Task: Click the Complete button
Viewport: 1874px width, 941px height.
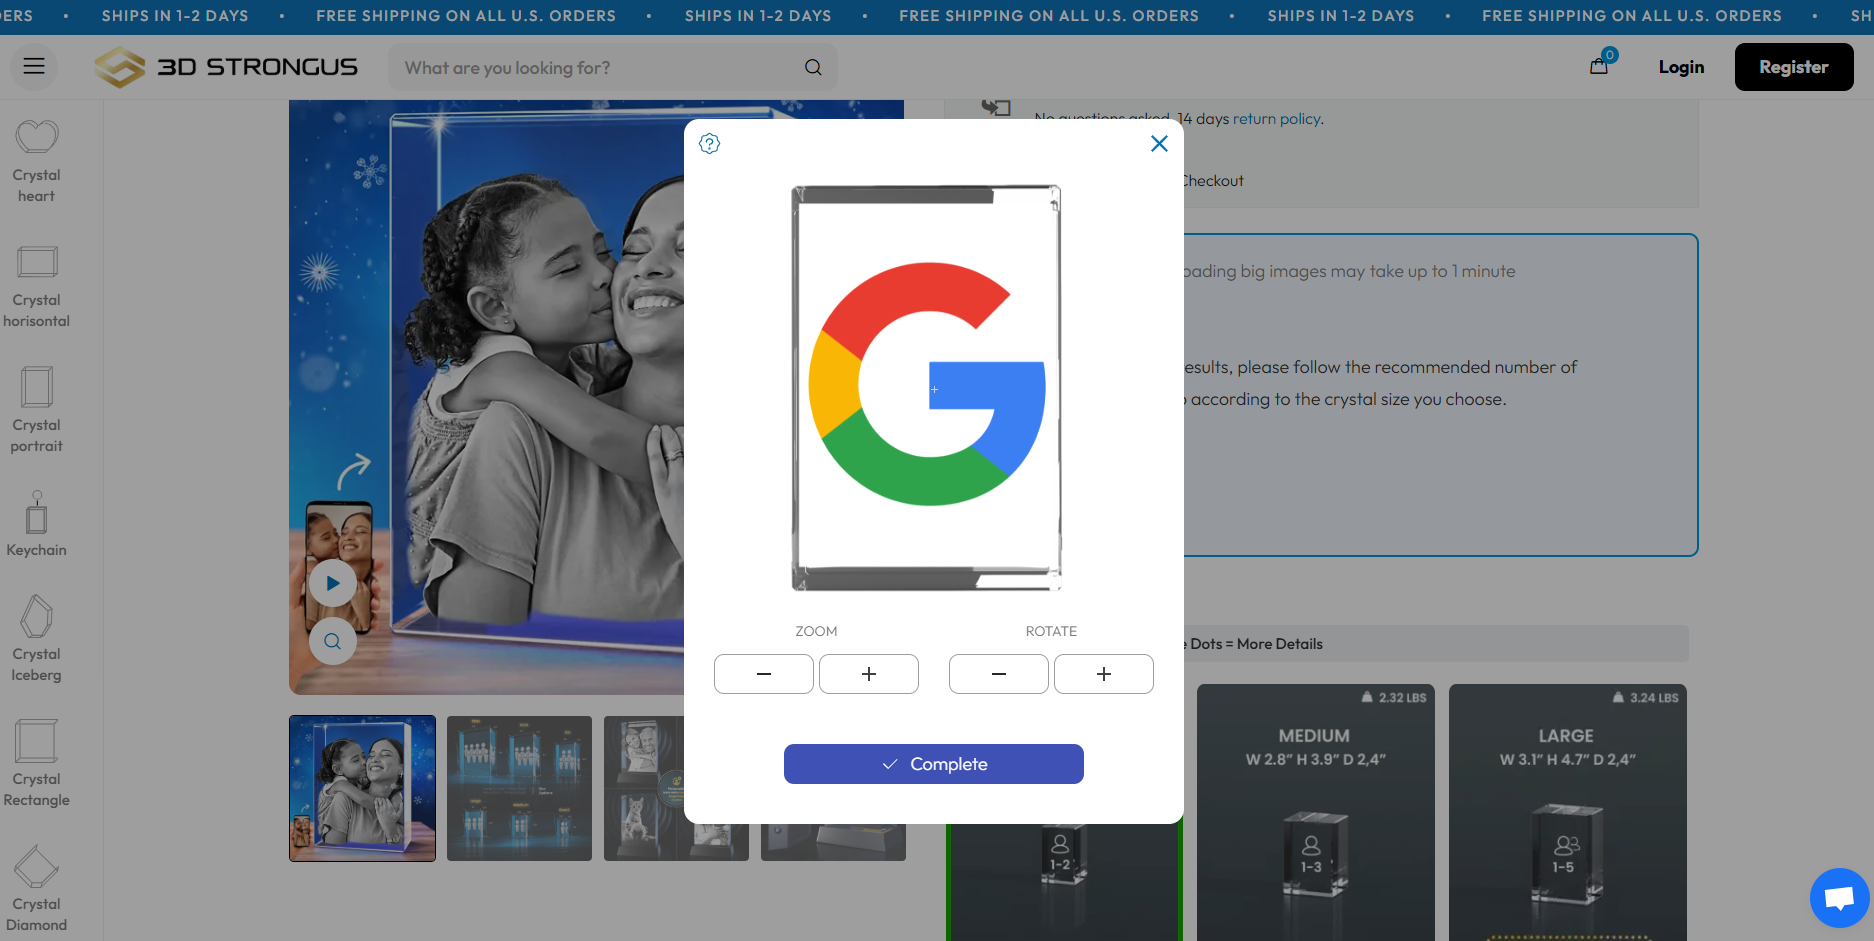Action: coord(933,763)
